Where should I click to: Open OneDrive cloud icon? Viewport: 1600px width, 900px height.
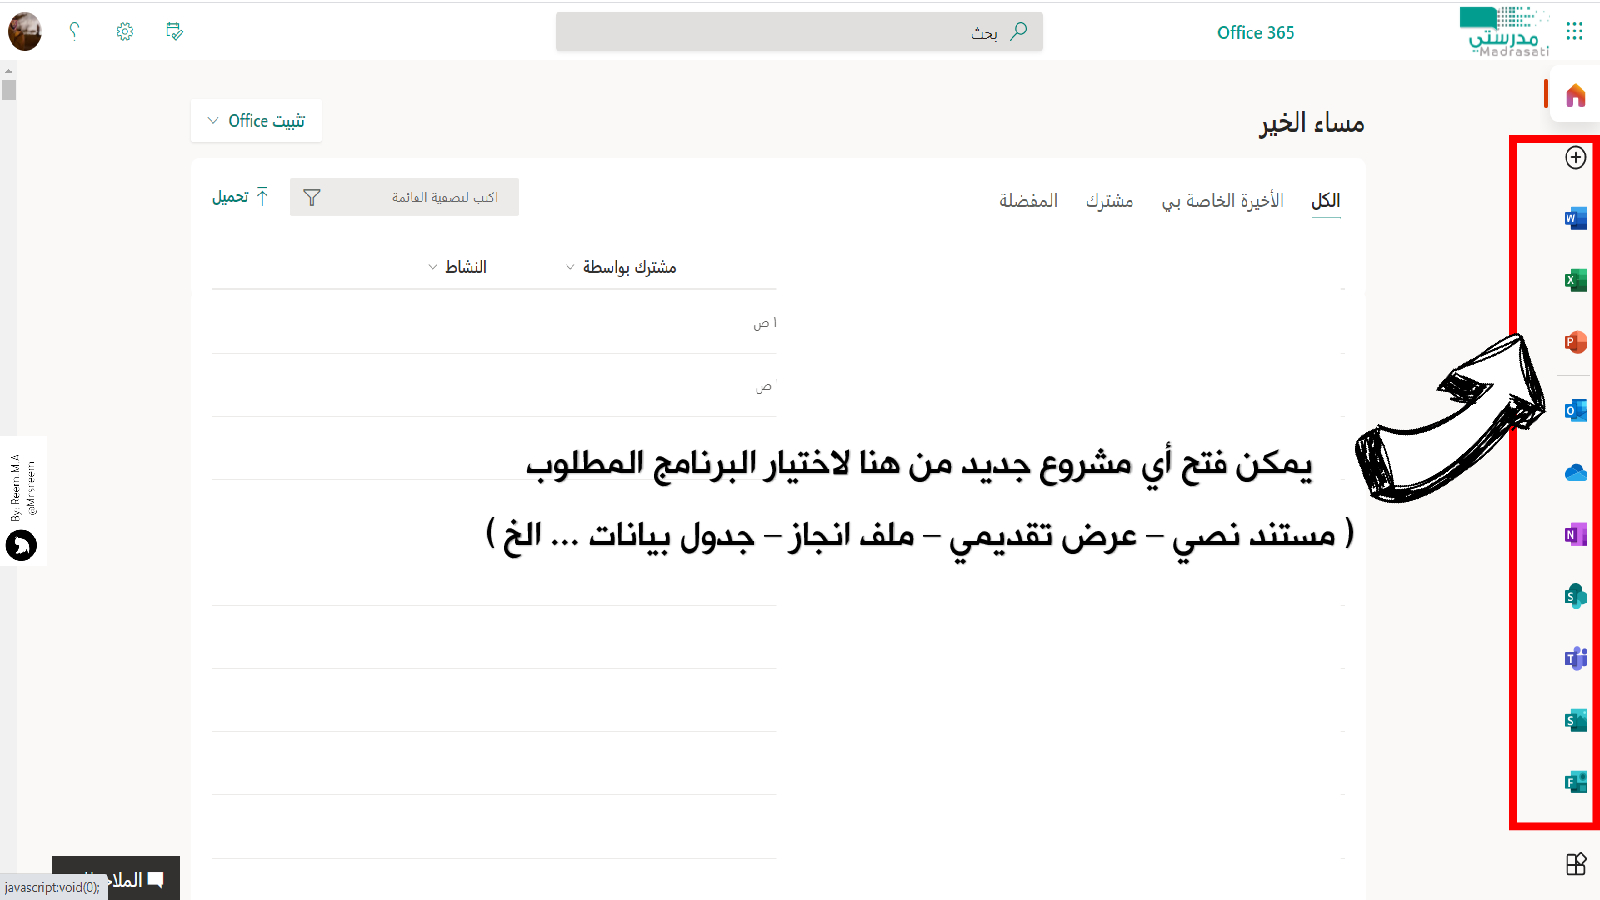click(x=1575, y=473)
